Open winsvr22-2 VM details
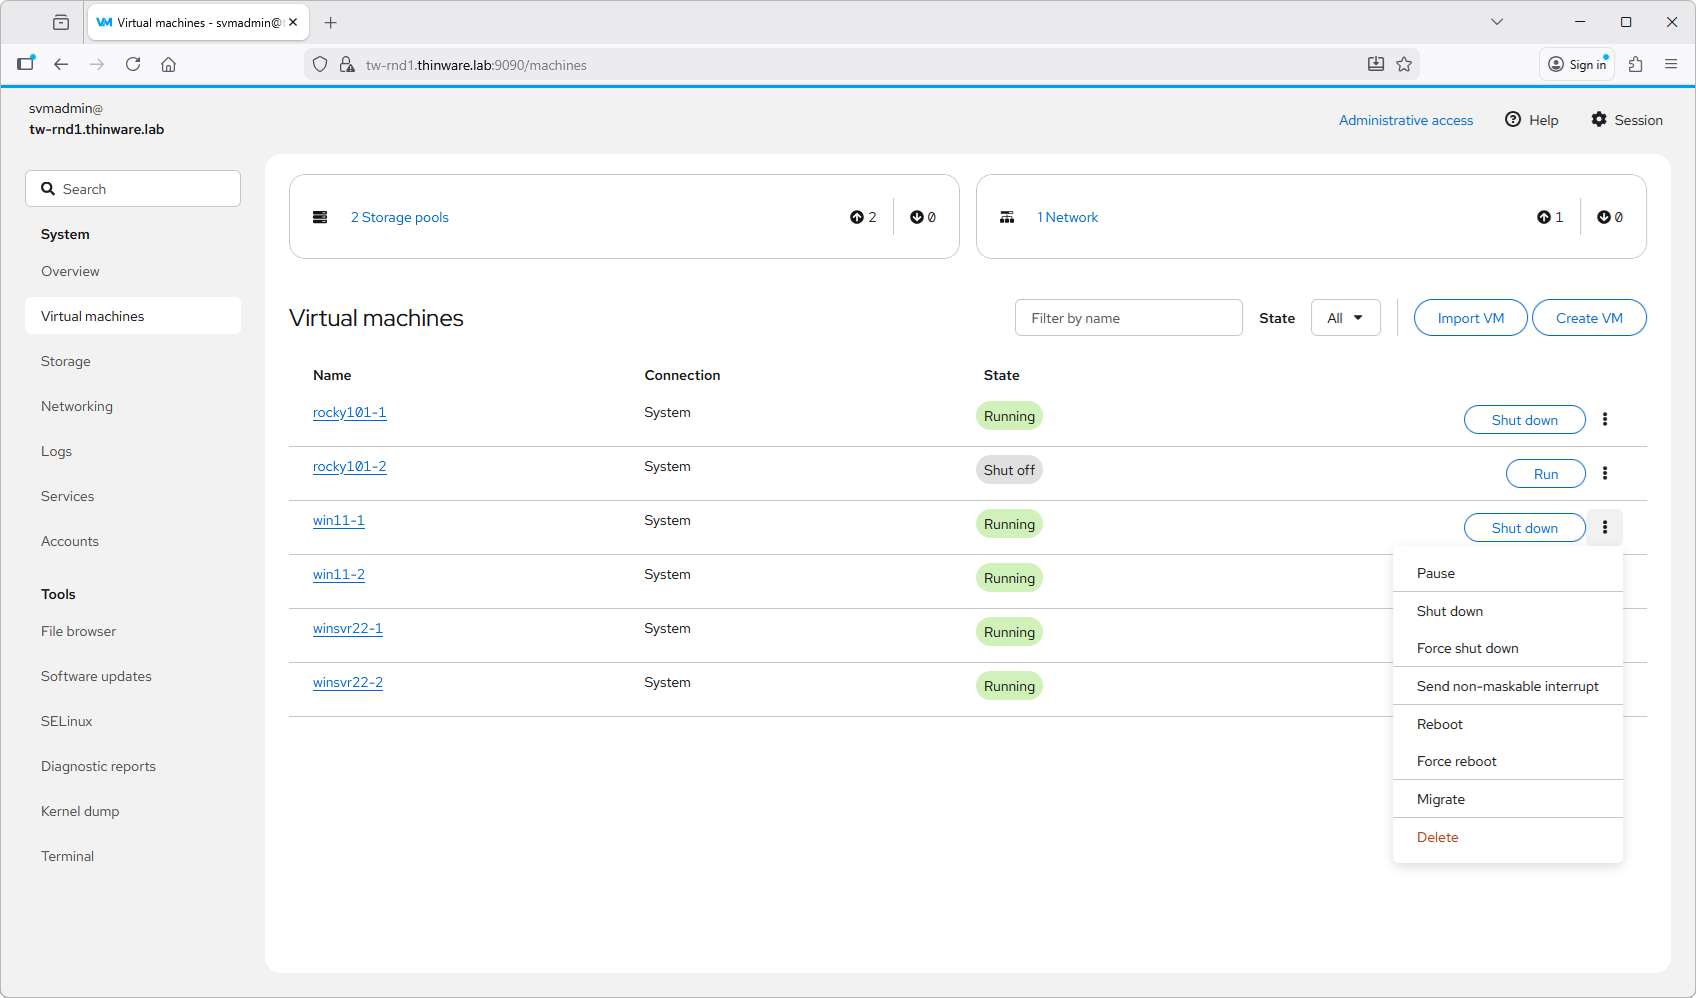 347,682
